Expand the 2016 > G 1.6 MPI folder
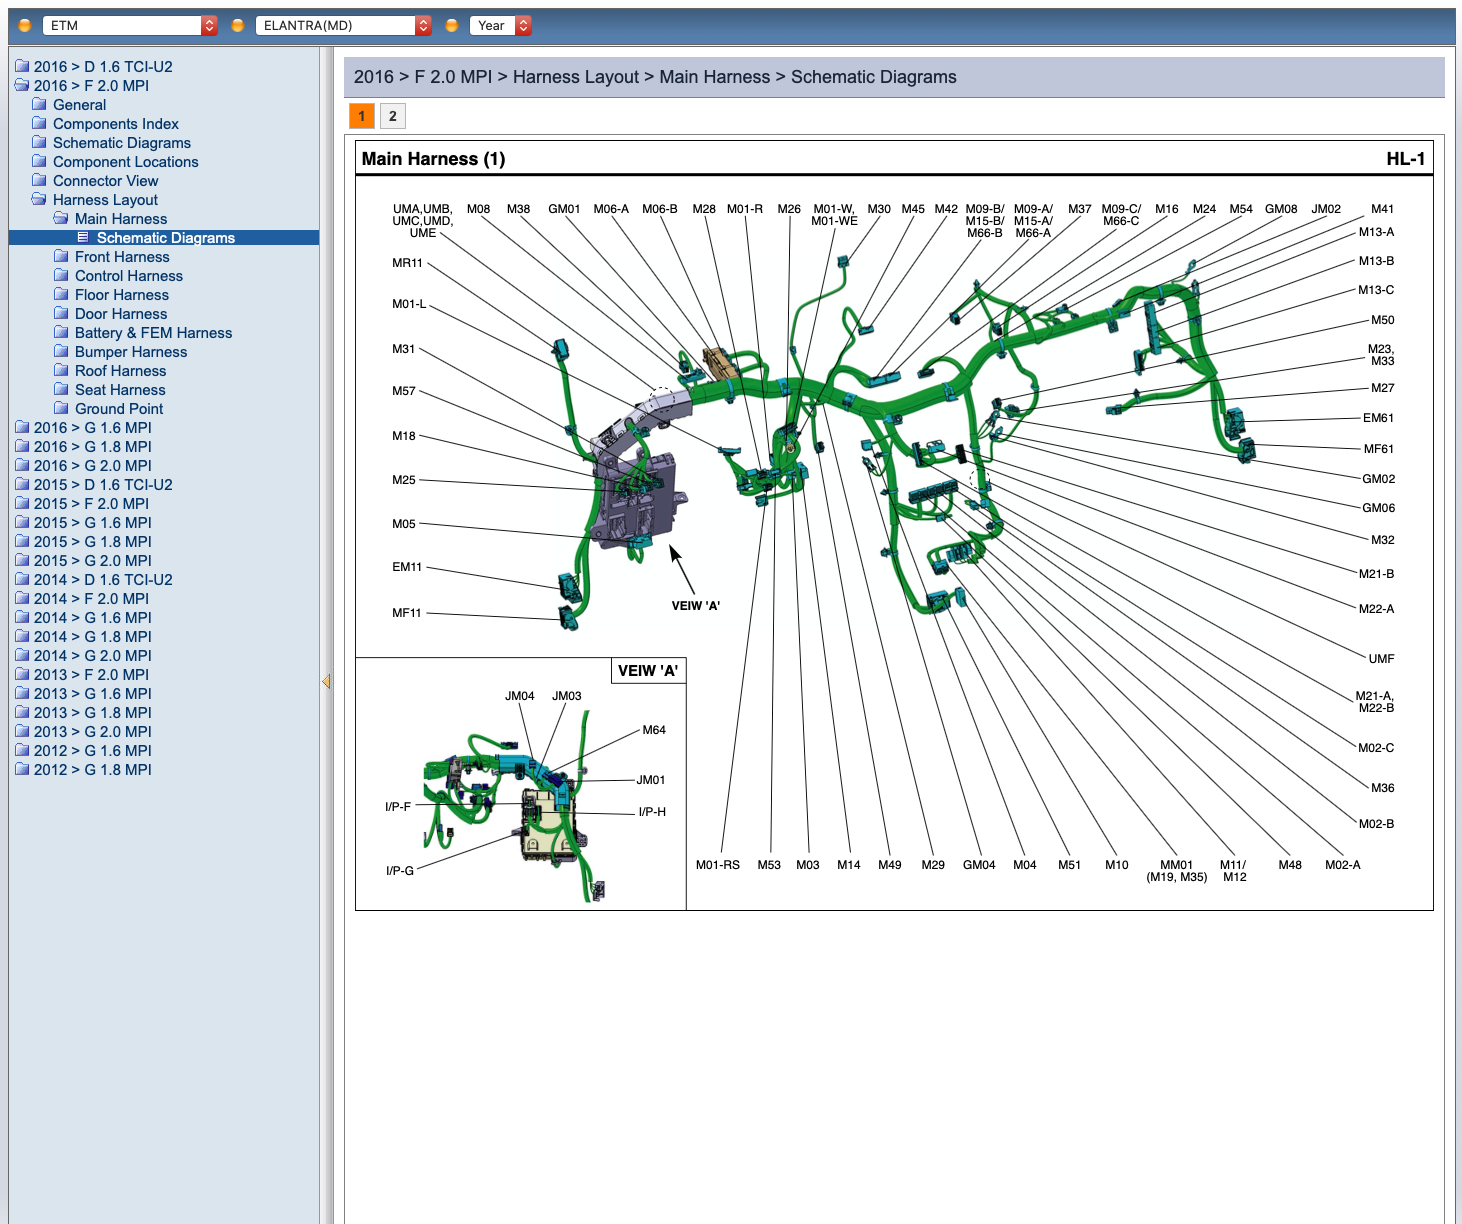This screenshot has width=1462, height=1224. (92, 428)
